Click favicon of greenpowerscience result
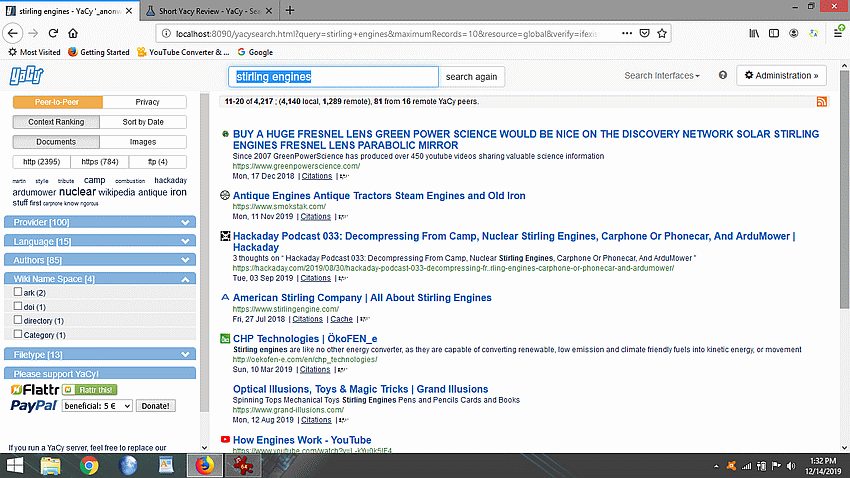The height and width of the screenshot is (478, 850). (225, 134)
